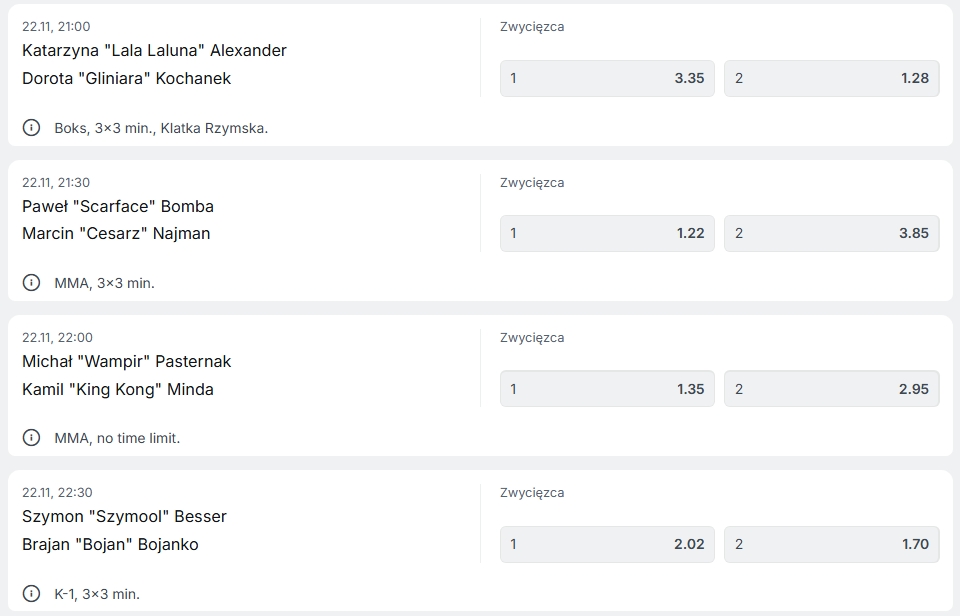Click info icon beside MMA no time limit
The height and width of the screenshot is (616, 960).
(32, 438)
